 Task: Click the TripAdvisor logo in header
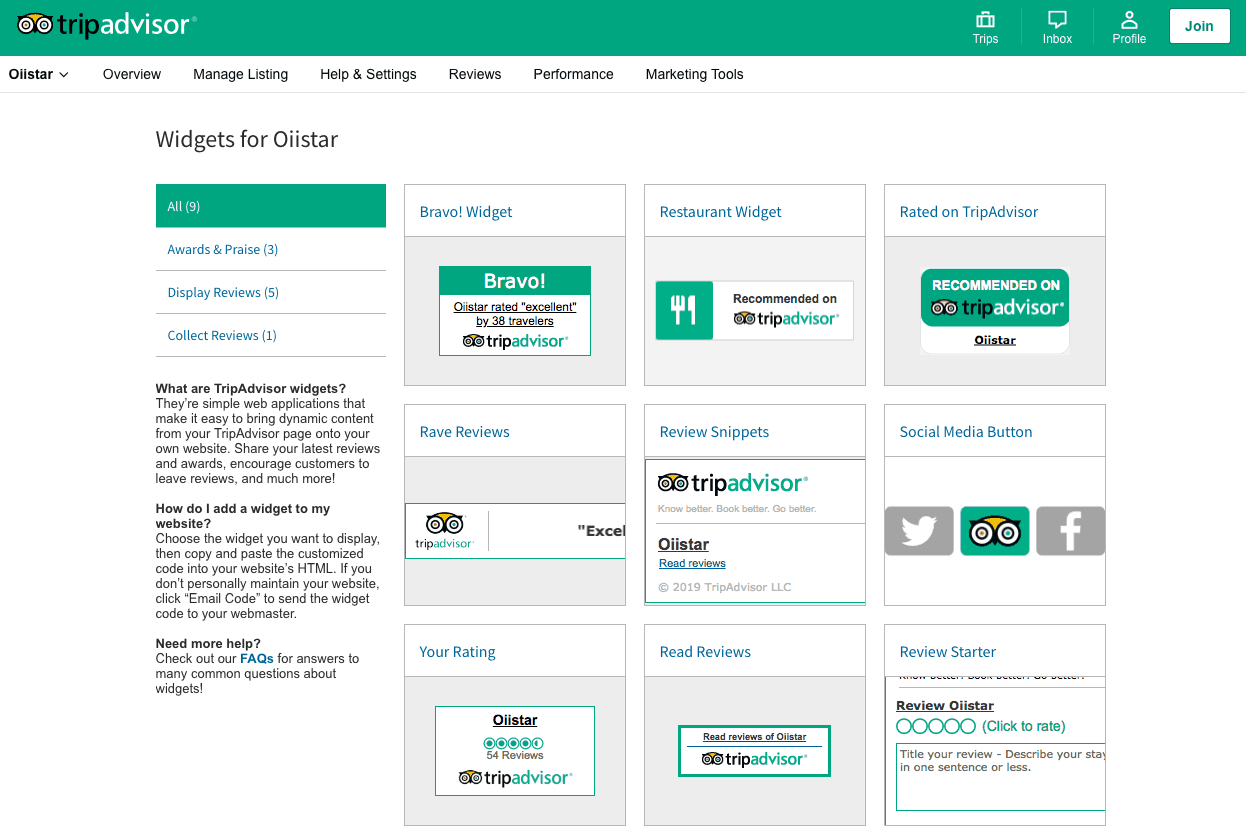coord(107,25)
